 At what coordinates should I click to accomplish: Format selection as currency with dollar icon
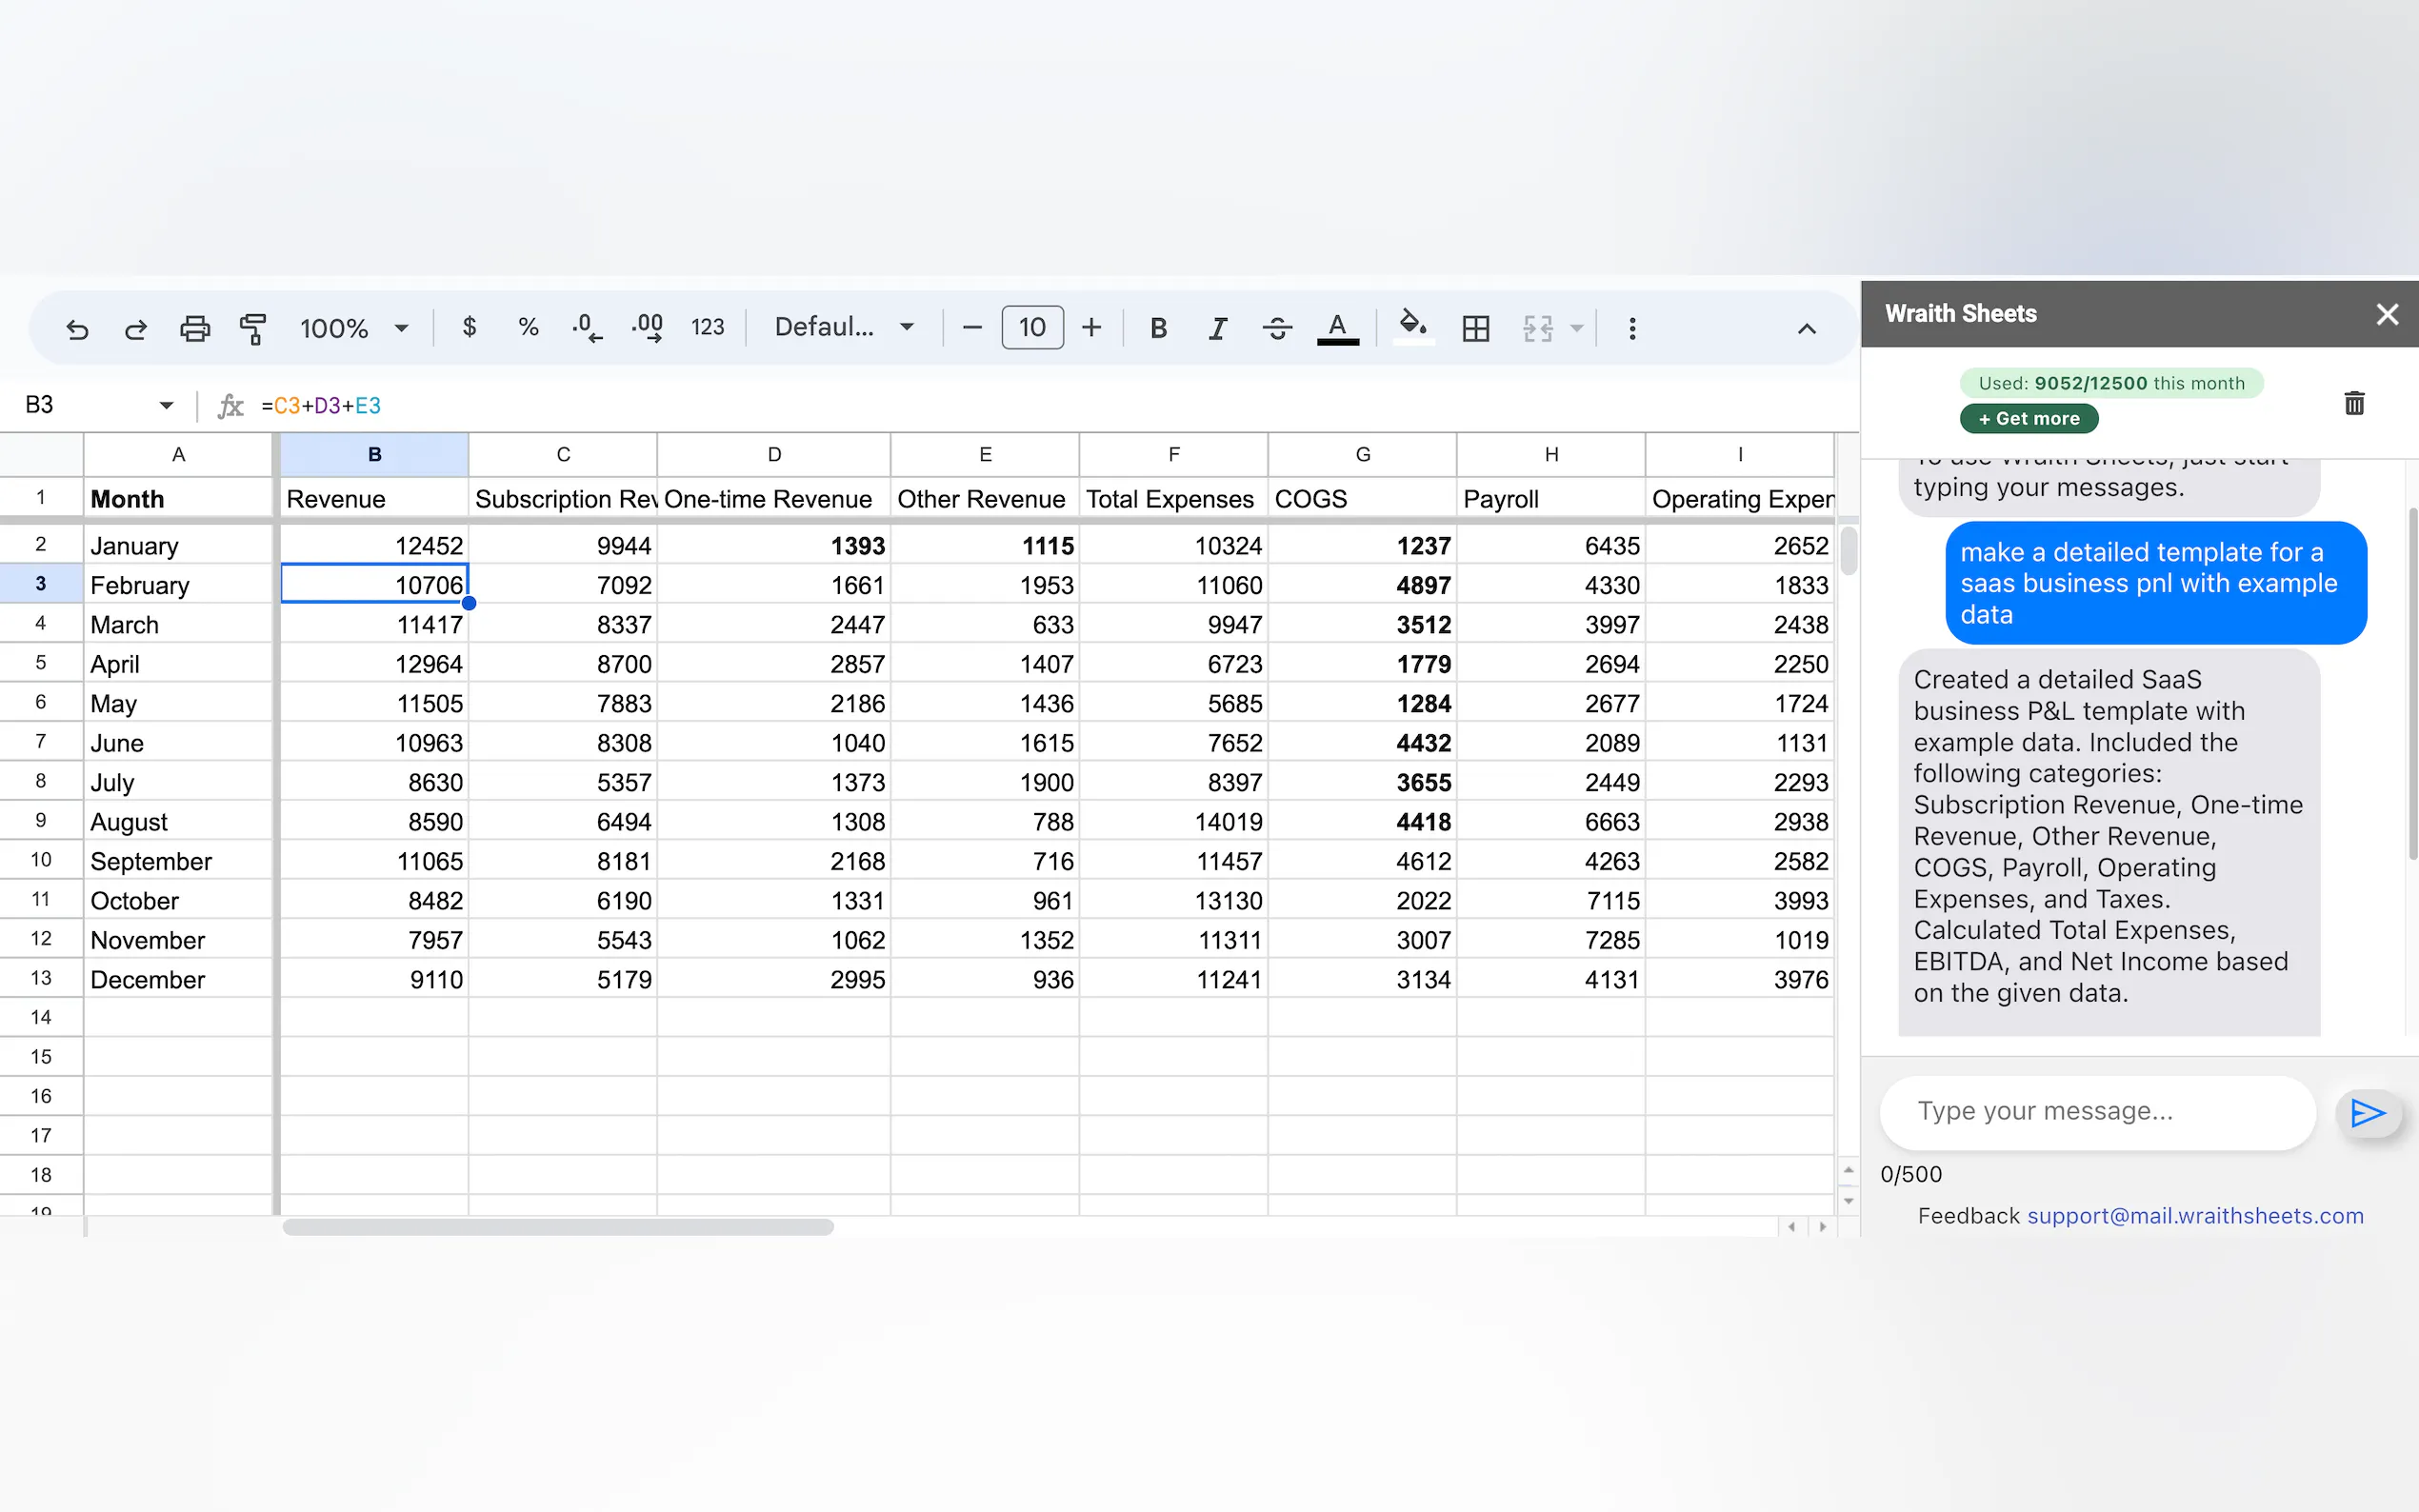pyautogui.click(x=469, y=327)
